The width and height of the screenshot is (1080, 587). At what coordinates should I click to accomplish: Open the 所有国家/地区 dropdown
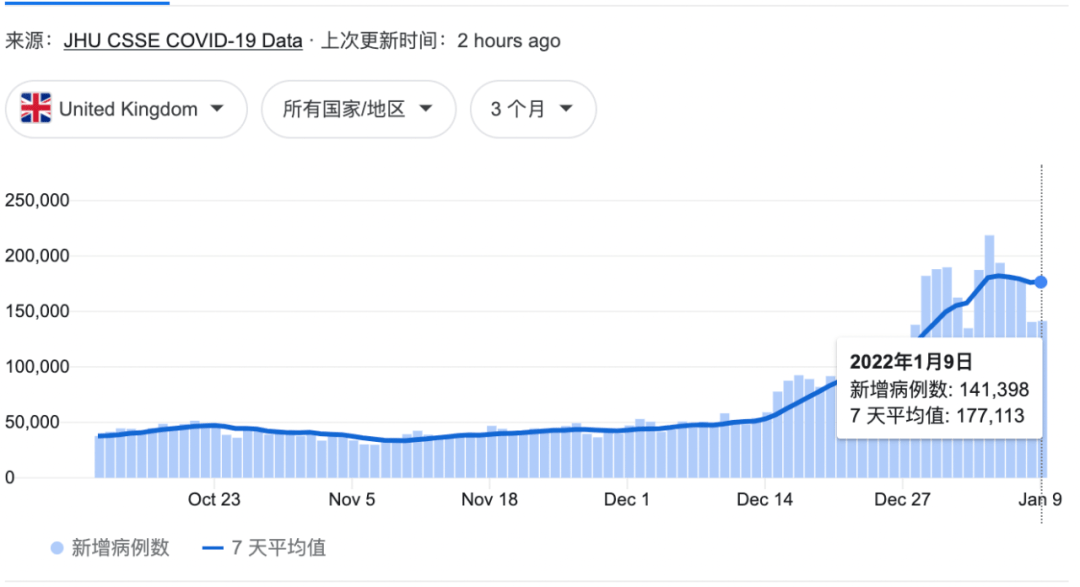click(x=358, y=109)
